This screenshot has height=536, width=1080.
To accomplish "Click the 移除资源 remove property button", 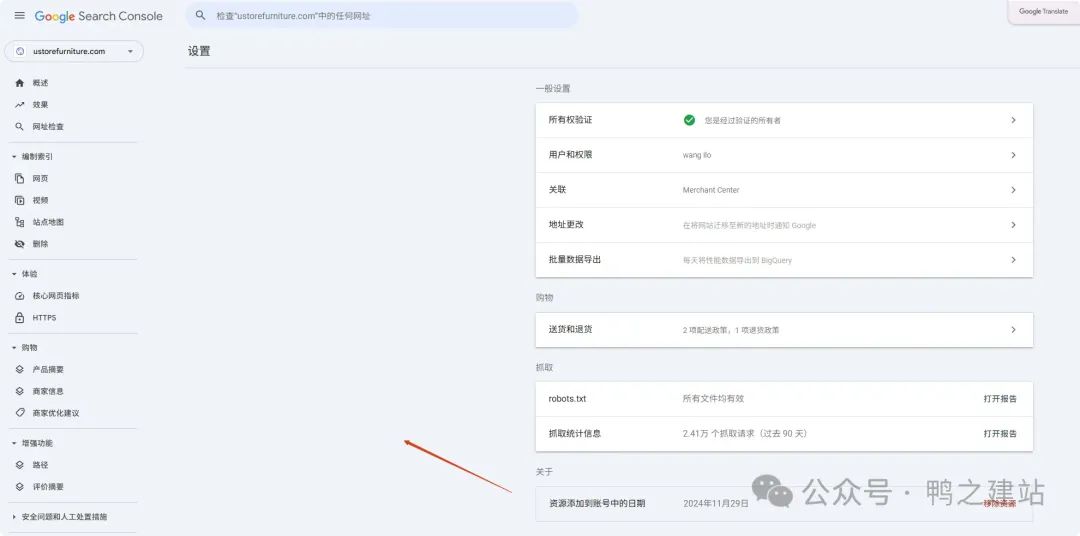I will (999, 504).
